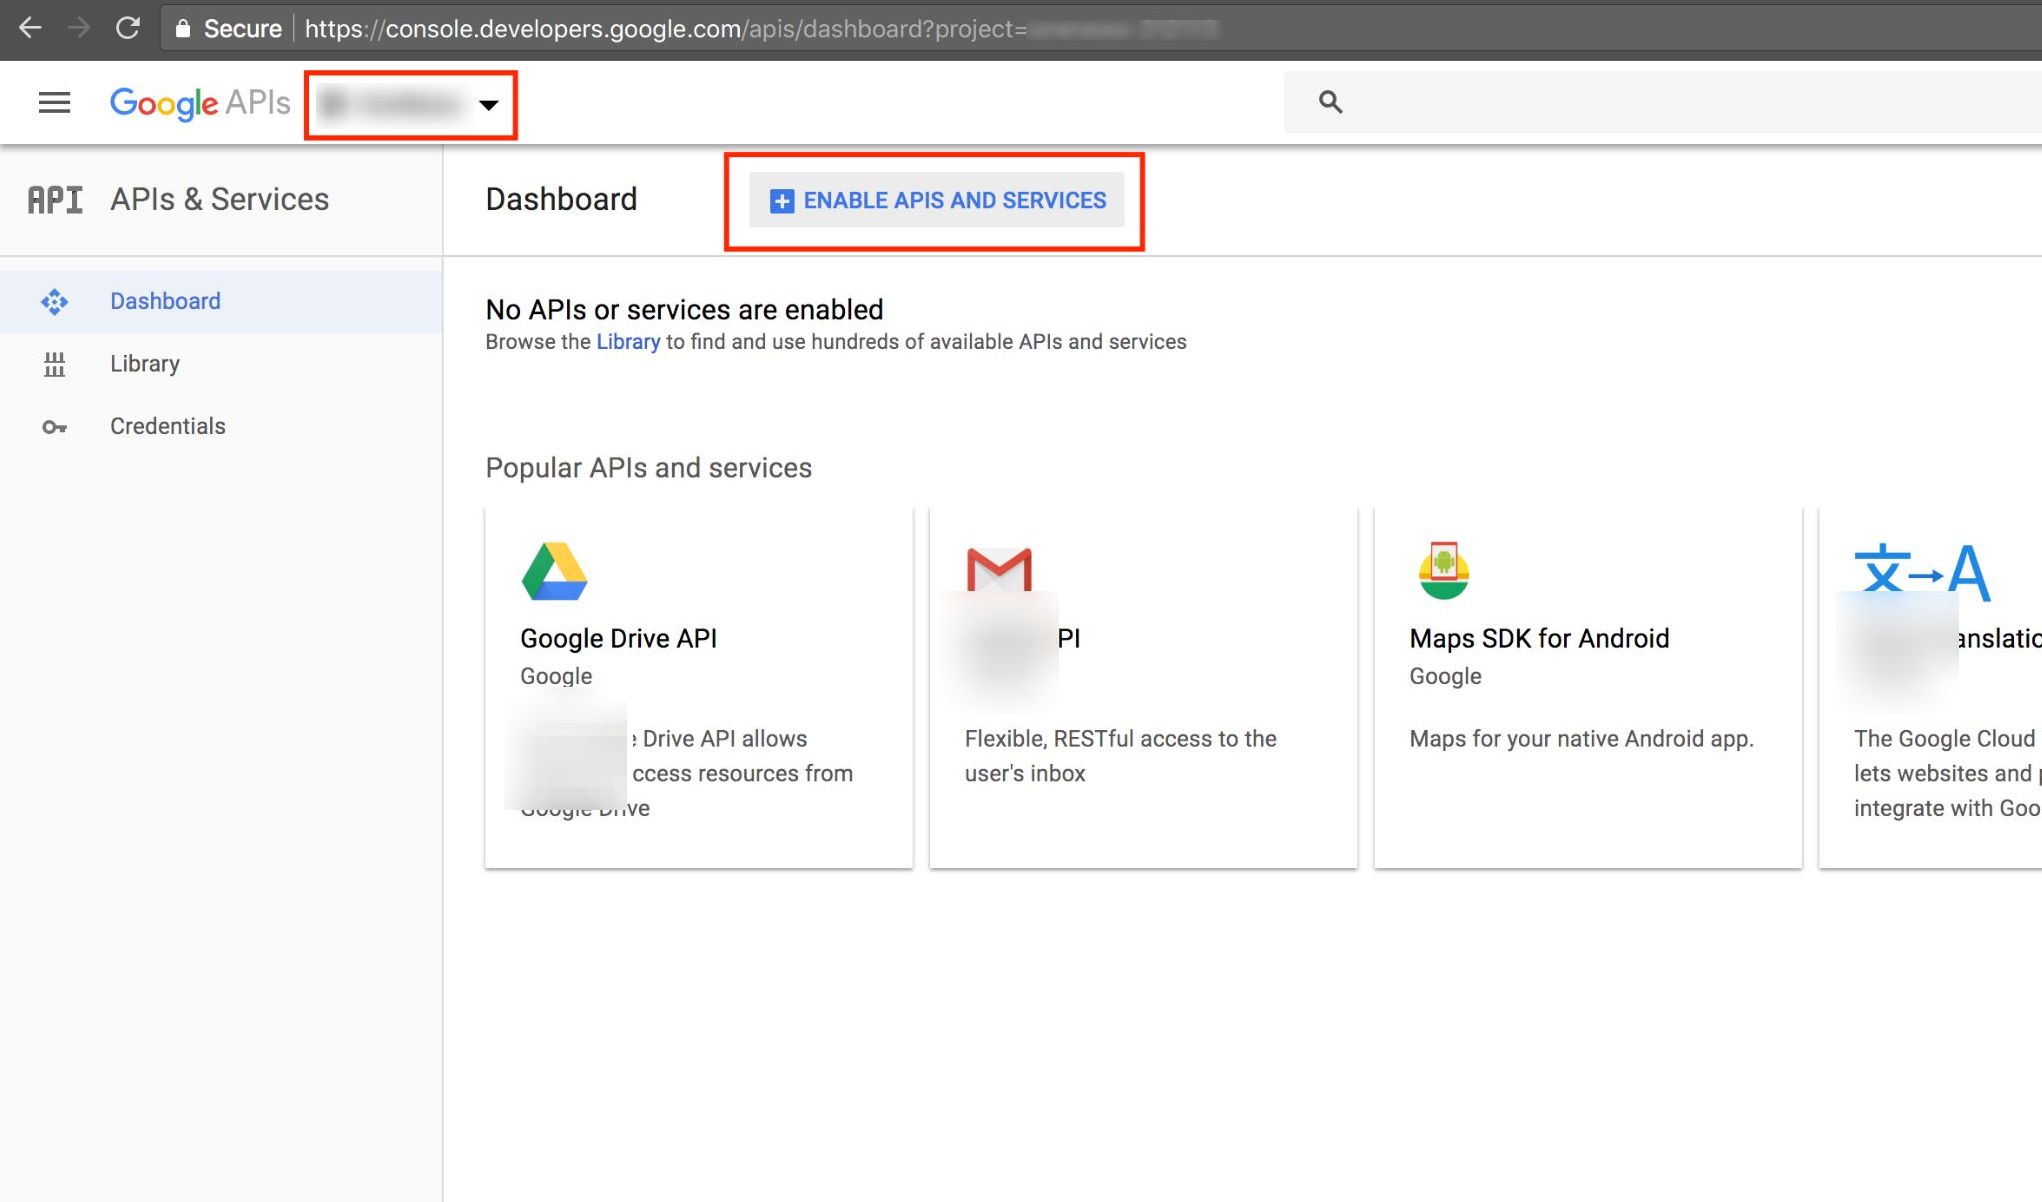Image resolution: width=2042 pixels, height=1202 pixels.
Task: Click the Maps SDK for Android icon
Action: [1443, 570]
